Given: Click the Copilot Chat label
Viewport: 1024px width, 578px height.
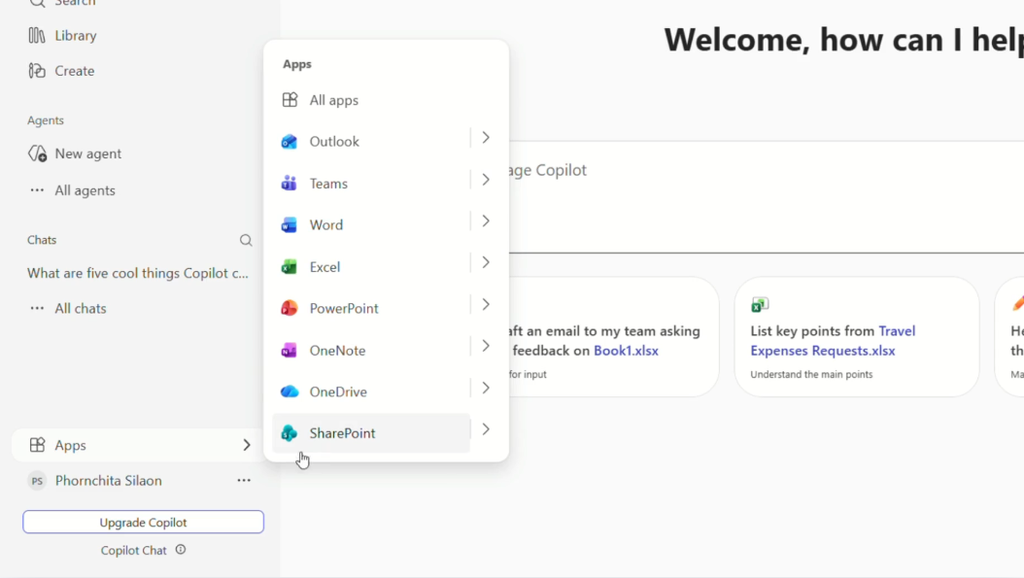Looking at the screenshot, I should tap(133, 551).
